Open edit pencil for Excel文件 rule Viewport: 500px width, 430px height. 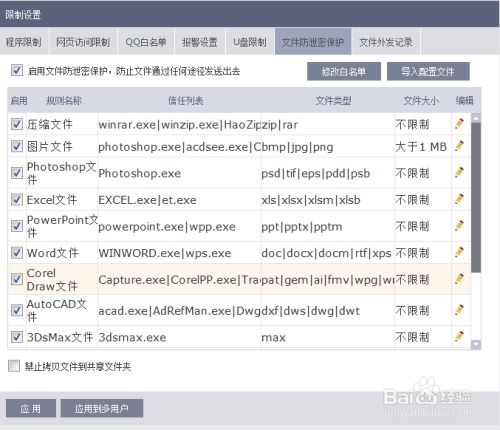click(459, 199)
